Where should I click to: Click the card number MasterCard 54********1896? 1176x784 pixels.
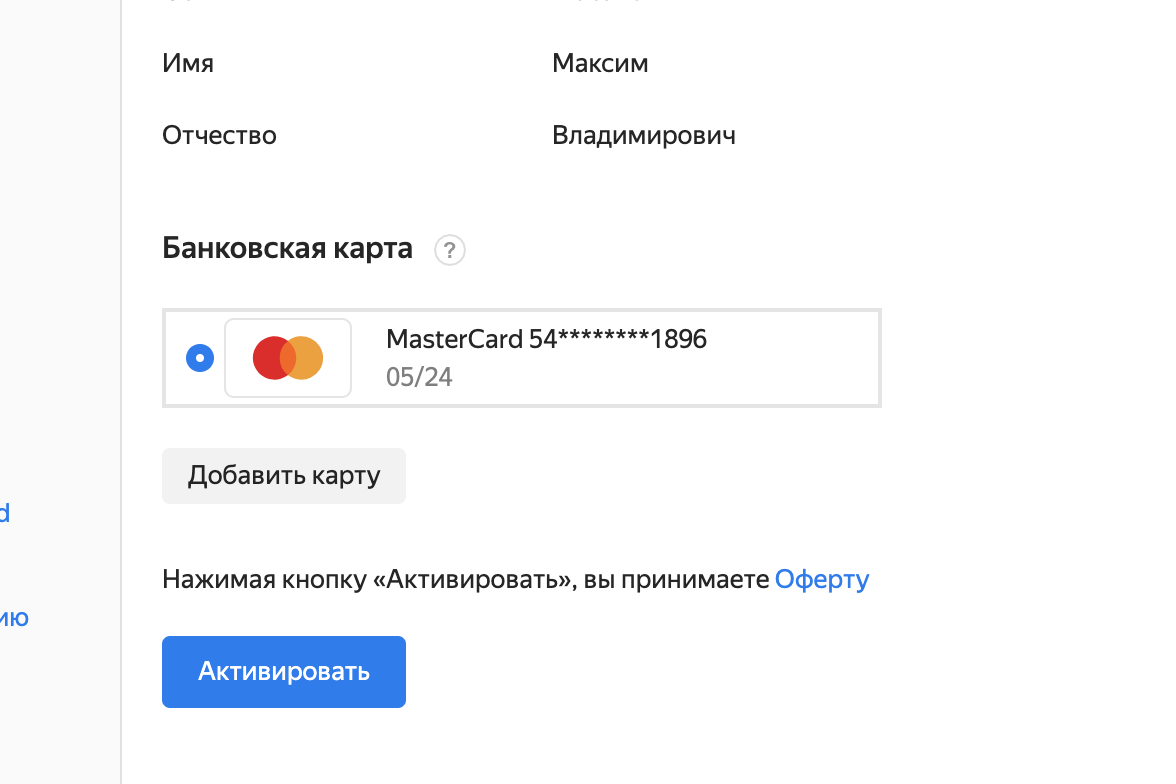546,339
